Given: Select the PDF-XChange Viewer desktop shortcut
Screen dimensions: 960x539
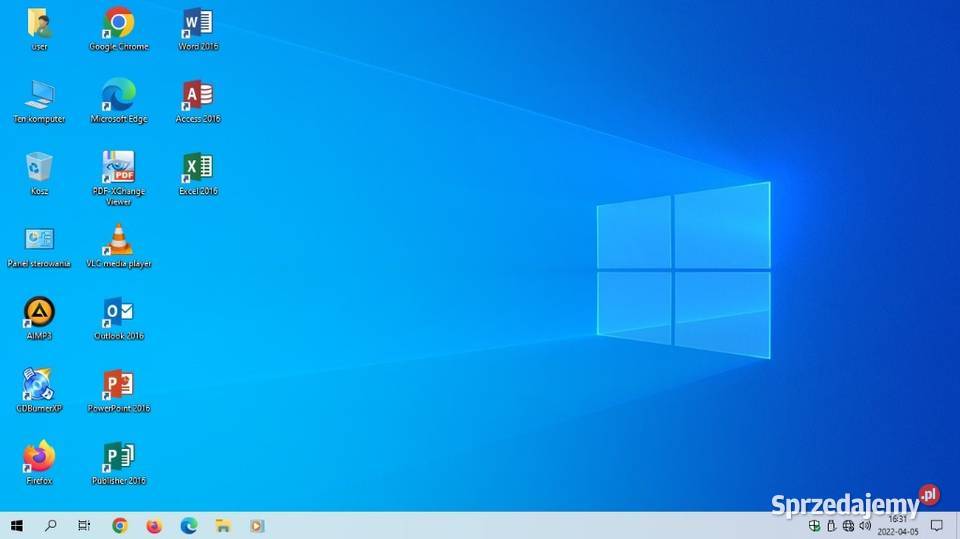Looking at the screenshot, I should coord(119,178).
